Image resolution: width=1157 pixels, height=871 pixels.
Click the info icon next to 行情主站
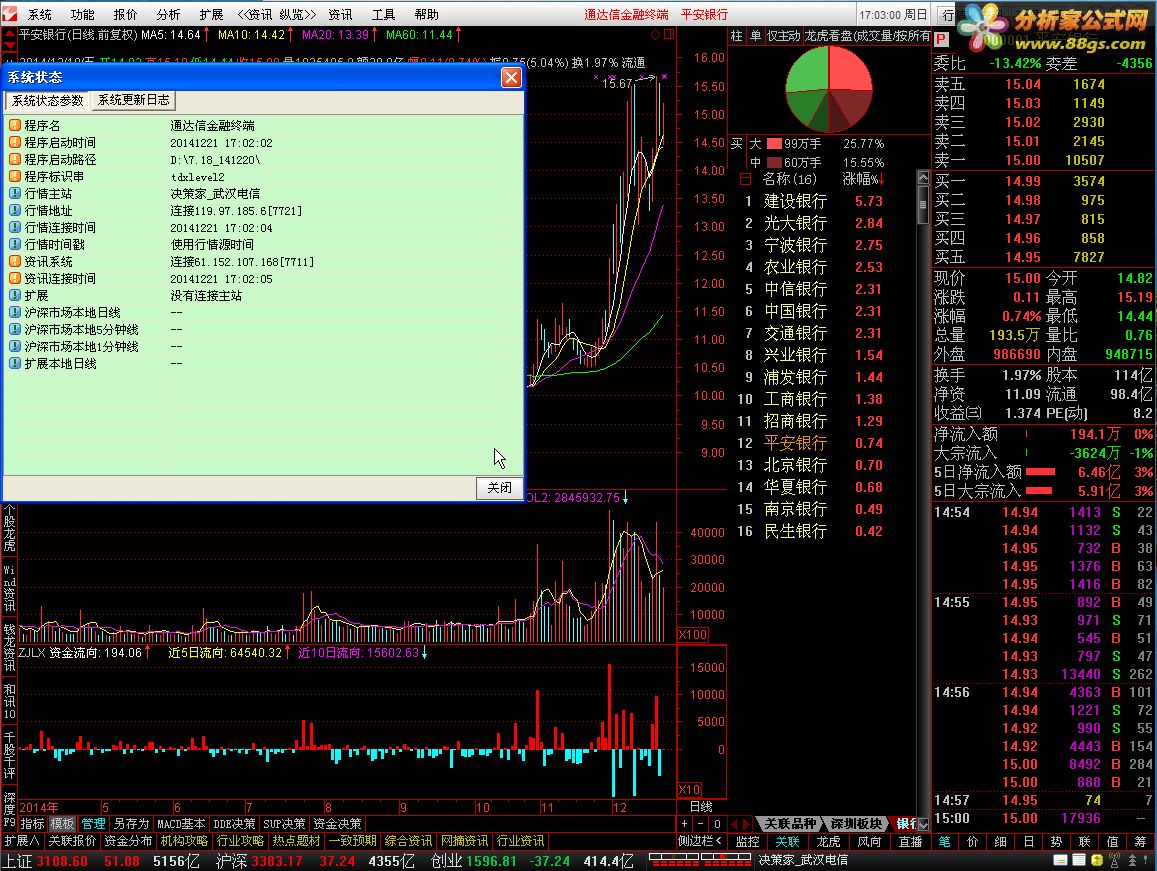point(15,193)
